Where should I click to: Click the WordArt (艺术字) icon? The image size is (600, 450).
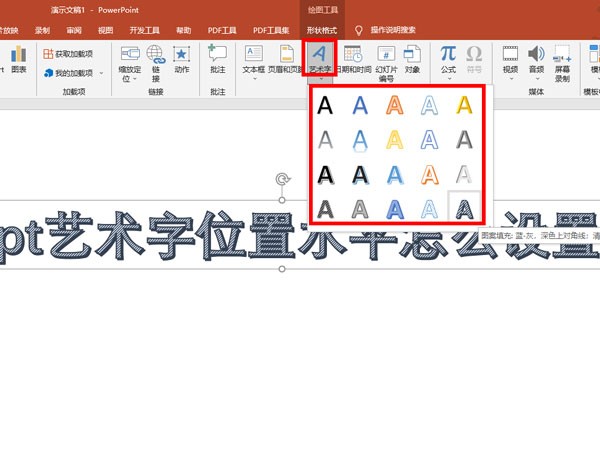coord(319,54)
